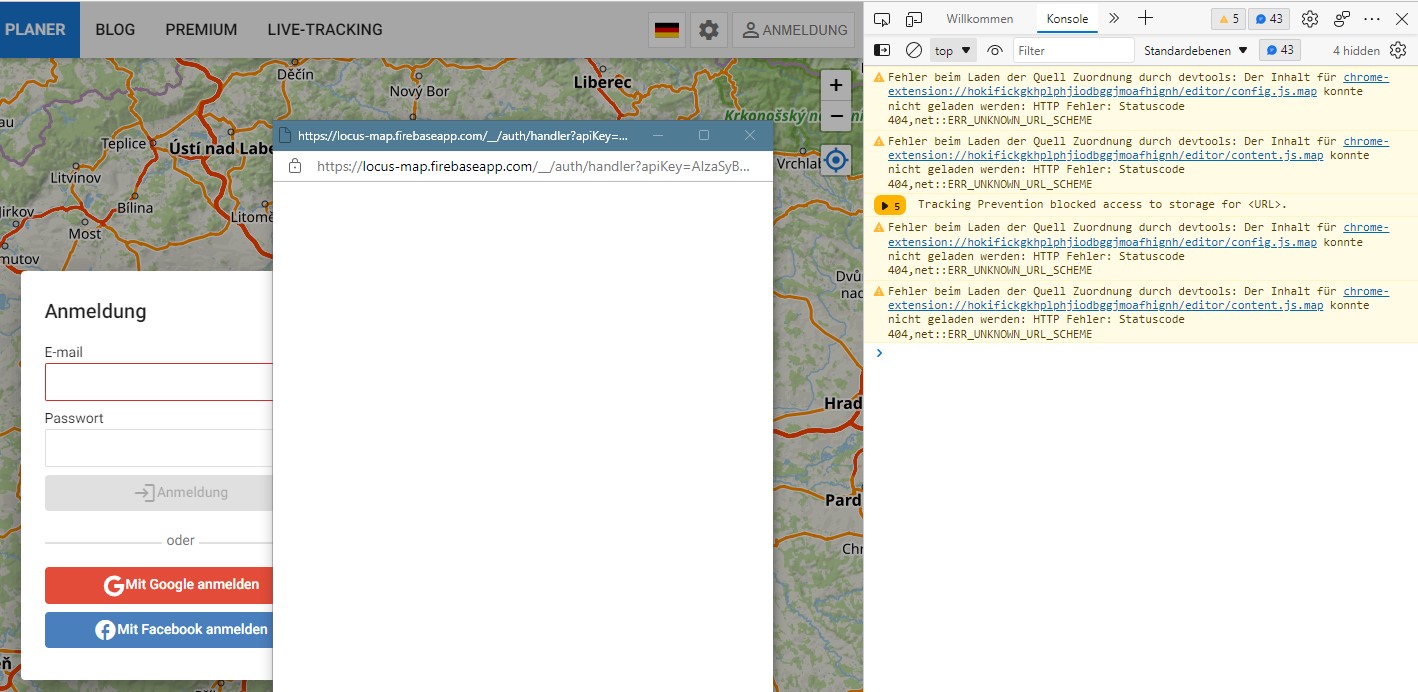Open the BLOG menu item
Viewport: 1418px width, 692px height.
(115, 30)
